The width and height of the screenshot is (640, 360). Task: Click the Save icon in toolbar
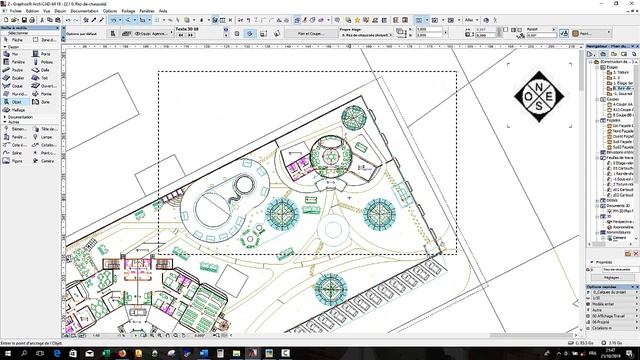click(x=24, y=20)
